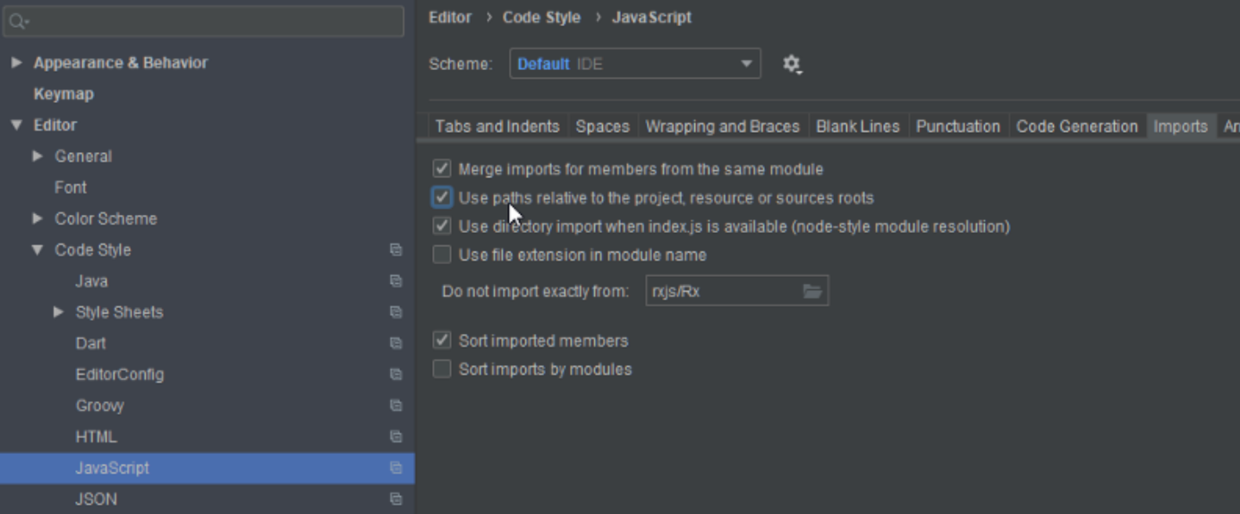Click the copy icon beside Groovy

click(396, 405)
